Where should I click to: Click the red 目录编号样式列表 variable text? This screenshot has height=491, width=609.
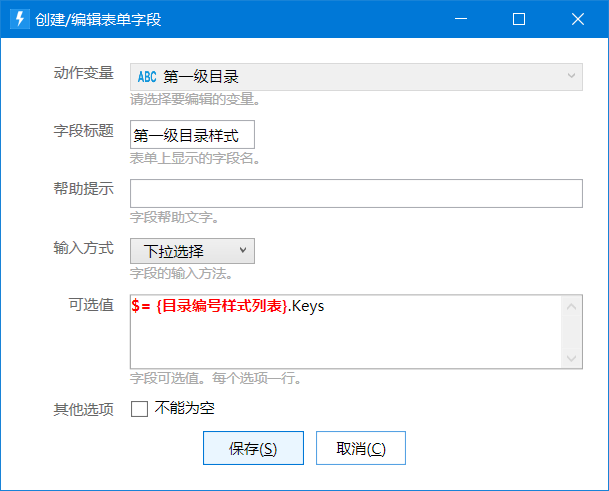tap(222, 306)
